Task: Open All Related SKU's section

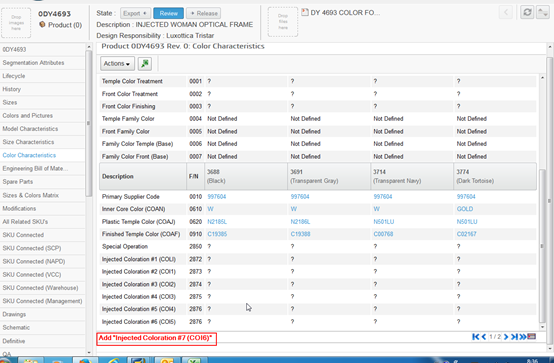Action: 42,222
